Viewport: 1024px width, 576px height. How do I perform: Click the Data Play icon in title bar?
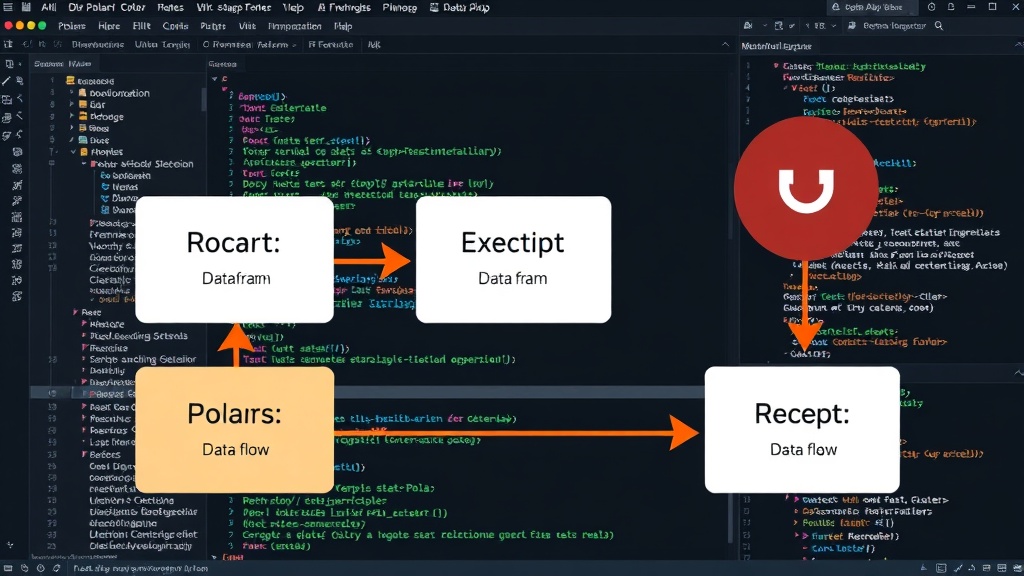[x=434, y=7]
